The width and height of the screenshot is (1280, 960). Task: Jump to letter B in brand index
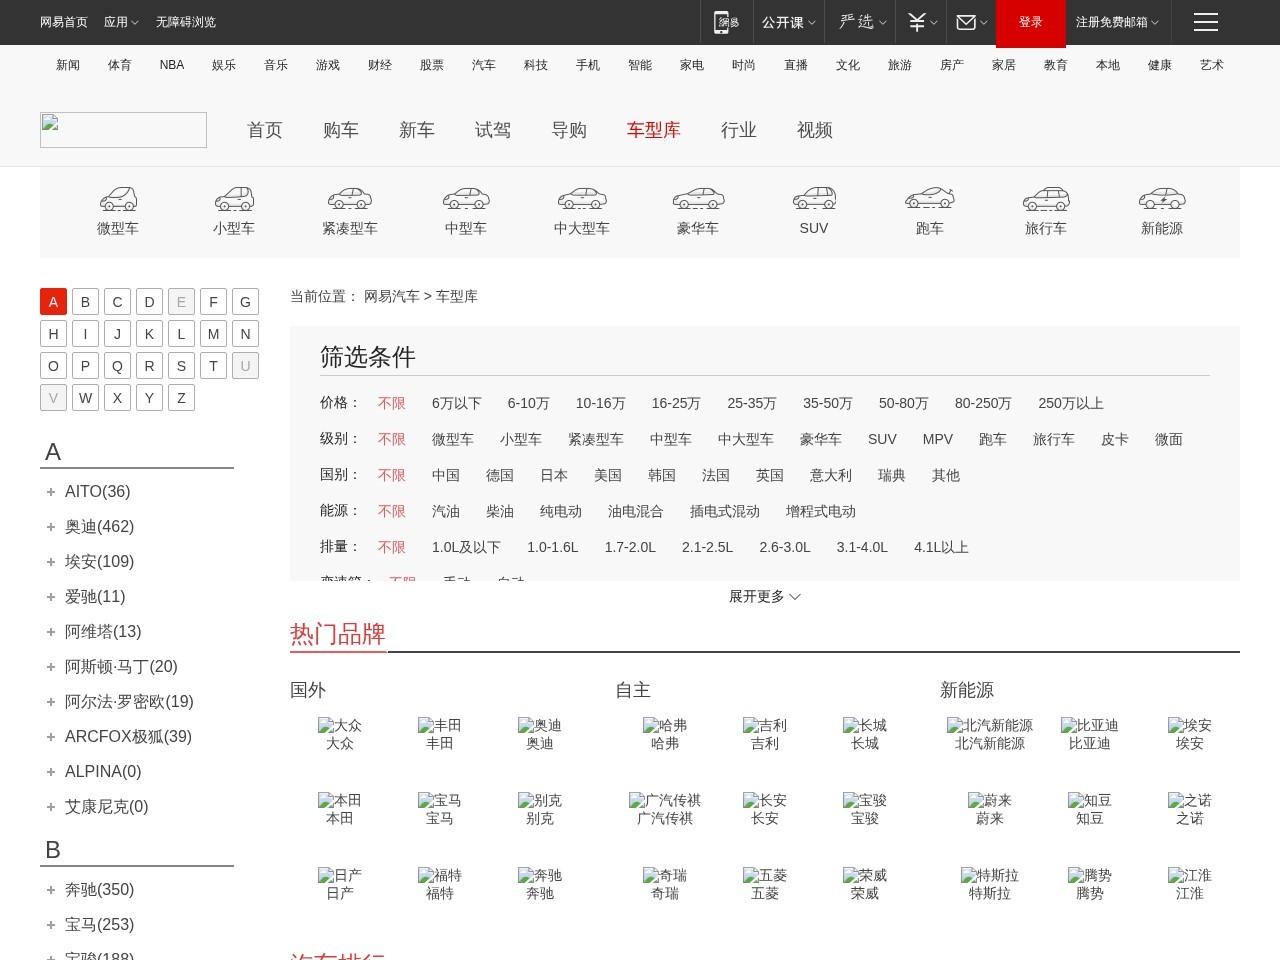85,302
